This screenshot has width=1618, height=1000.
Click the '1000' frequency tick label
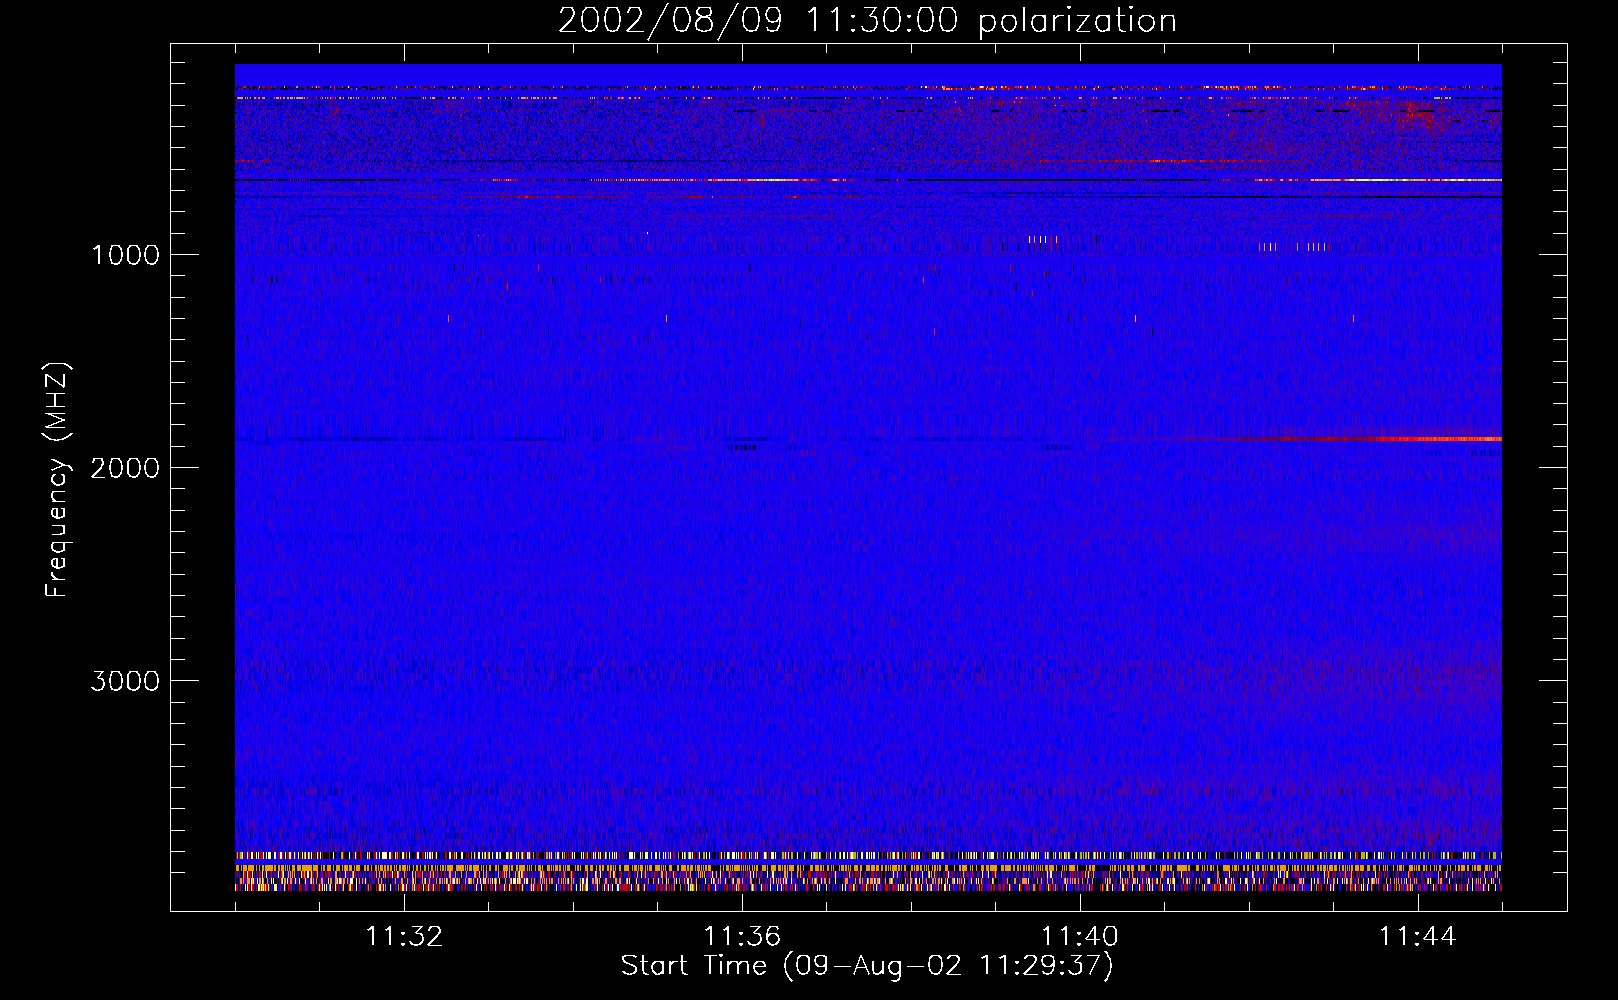[x=125, y=255]
